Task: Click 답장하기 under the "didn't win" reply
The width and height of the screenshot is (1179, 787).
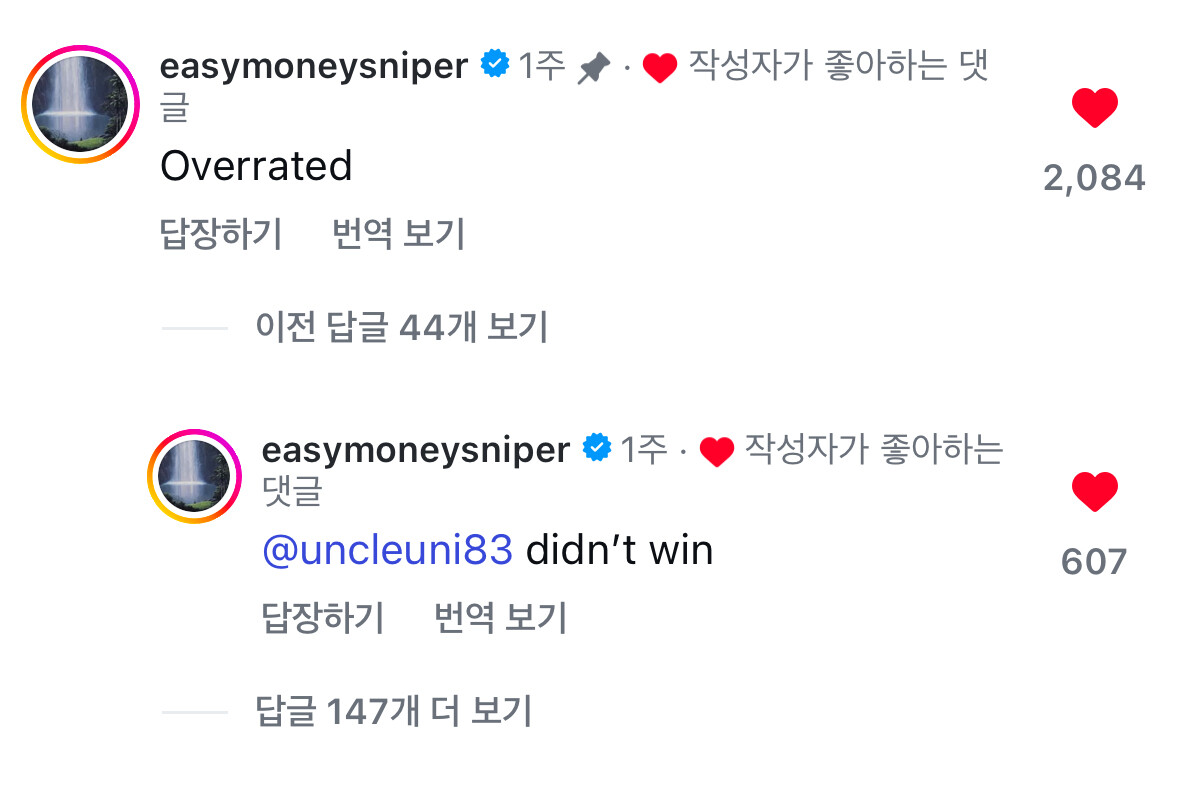Action: 323,618
